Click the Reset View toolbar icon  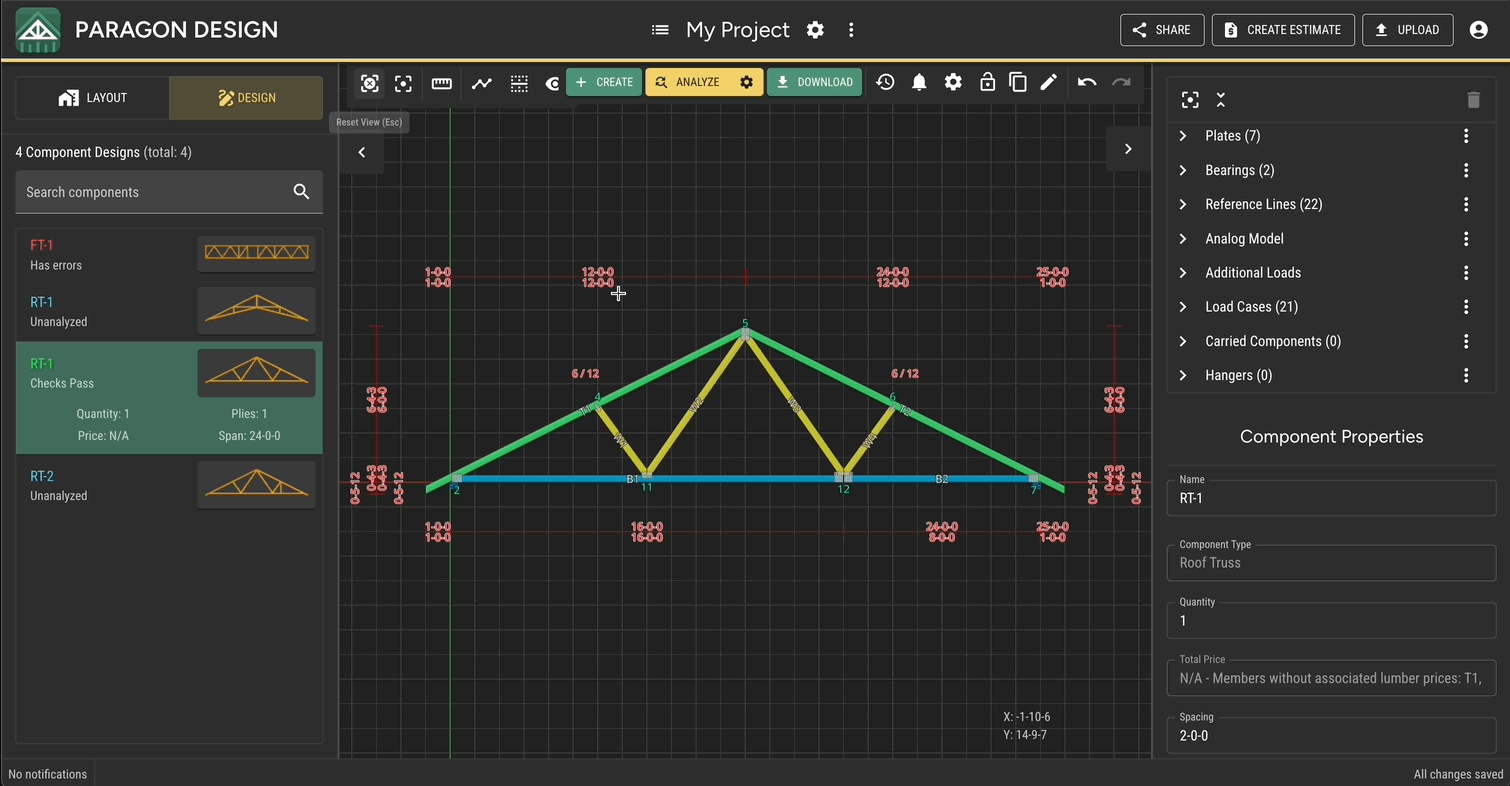(369, 83)
